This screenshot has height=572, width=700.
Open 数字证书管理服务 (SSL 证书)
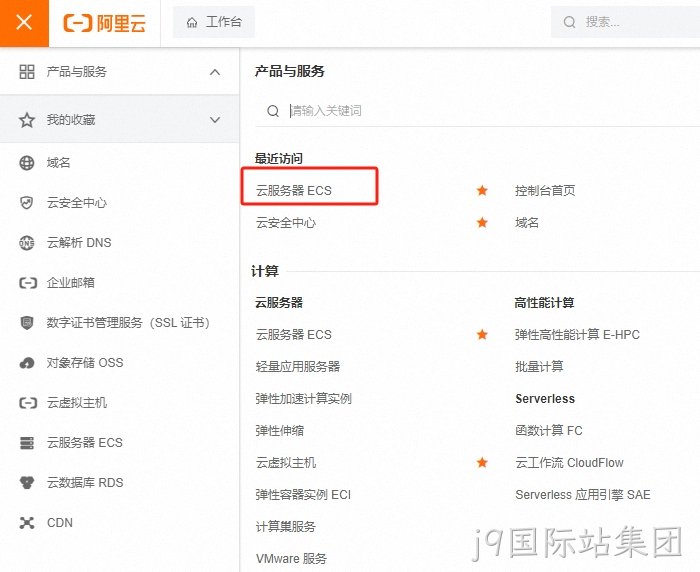pos(128,322)
